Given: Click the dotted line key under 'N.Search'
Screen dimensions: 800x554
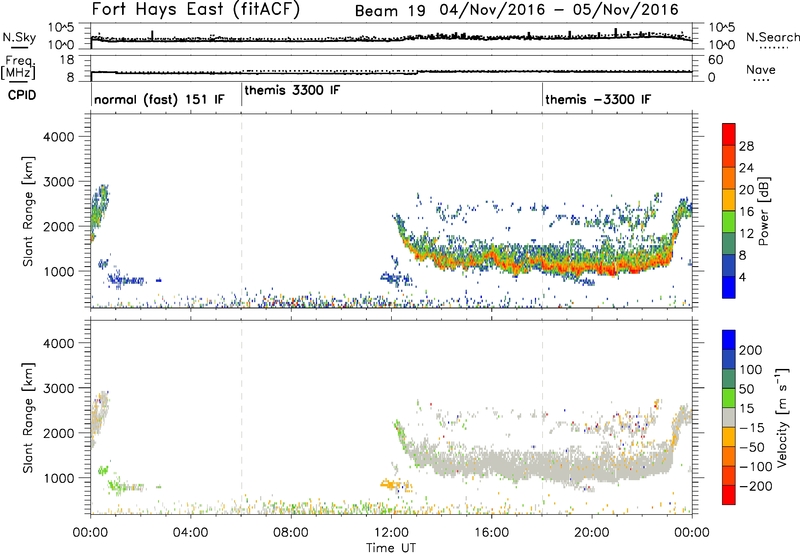Looking at the screenshot, I should 772,47.
